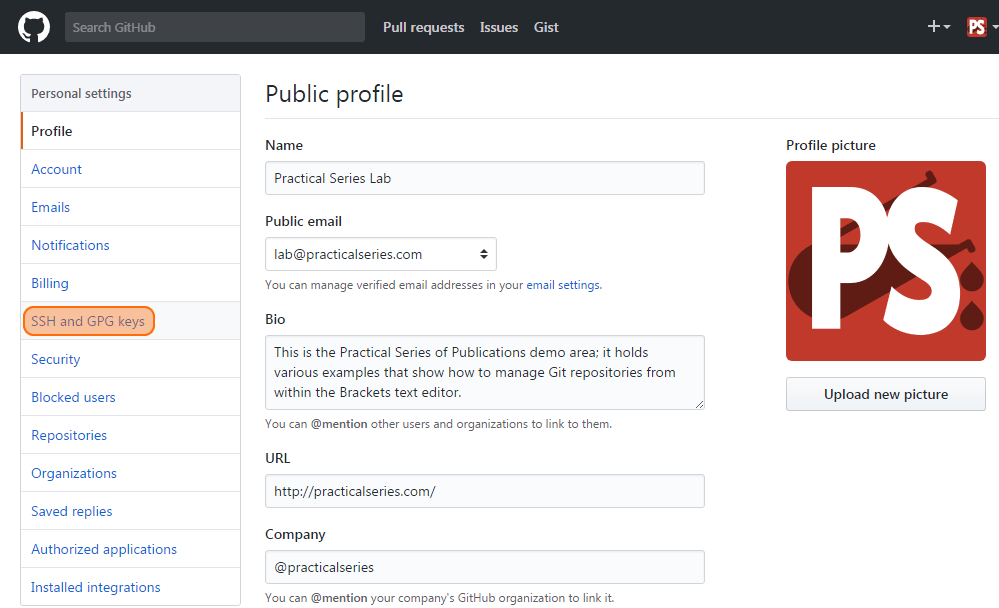The image size is (999, 608).
Task: Open Pull requests in top navigation
Action: coord(424,27)
